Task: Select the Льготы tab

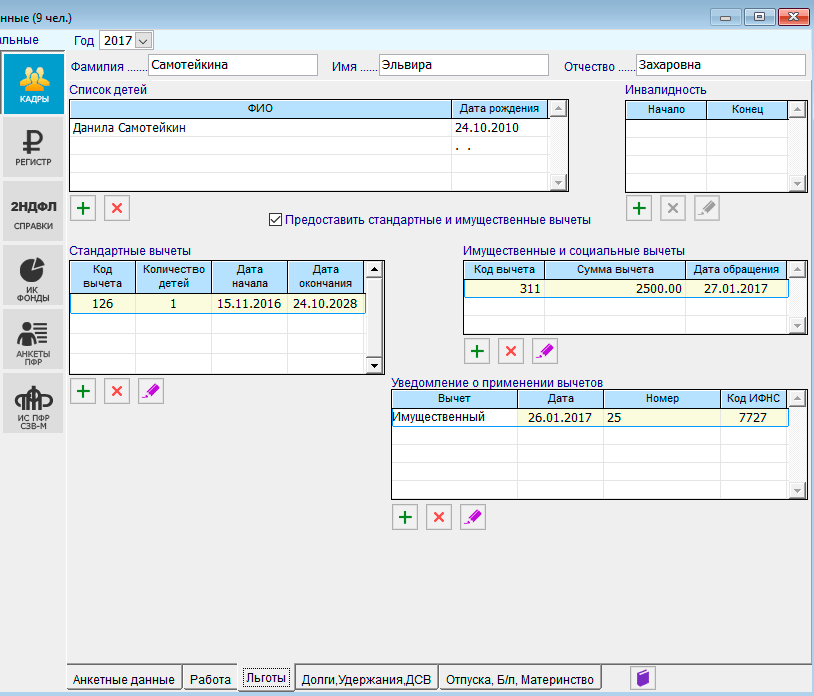Action: click(x=266, y=678)
